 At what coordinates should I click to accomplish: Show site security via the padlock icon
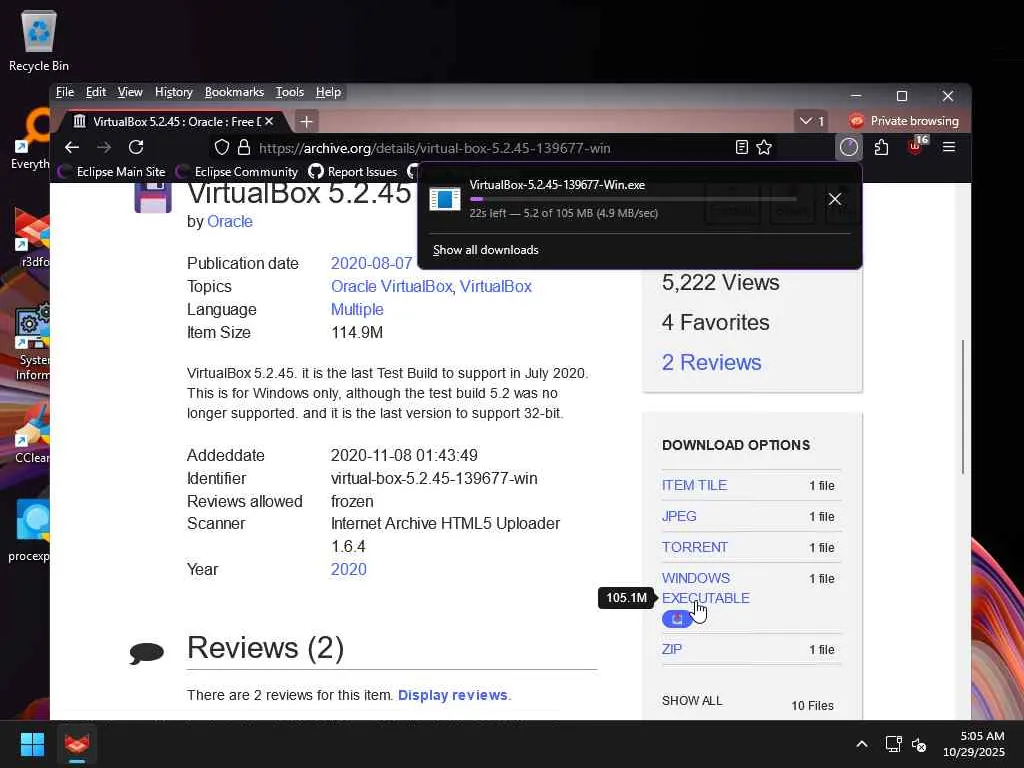coord(244,148)
